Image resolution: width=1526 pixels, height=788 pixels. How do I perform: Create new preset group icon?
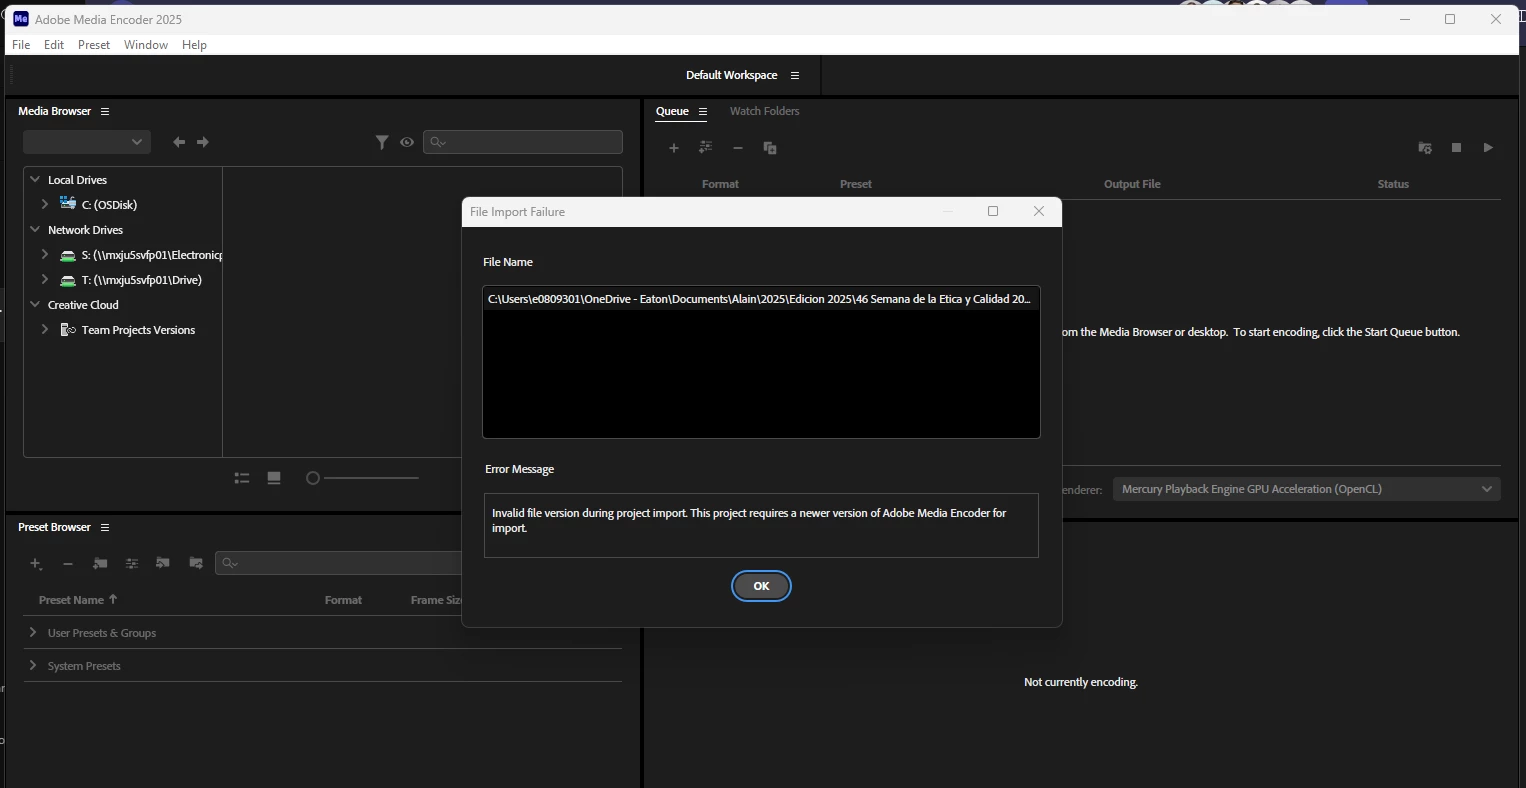100,564
